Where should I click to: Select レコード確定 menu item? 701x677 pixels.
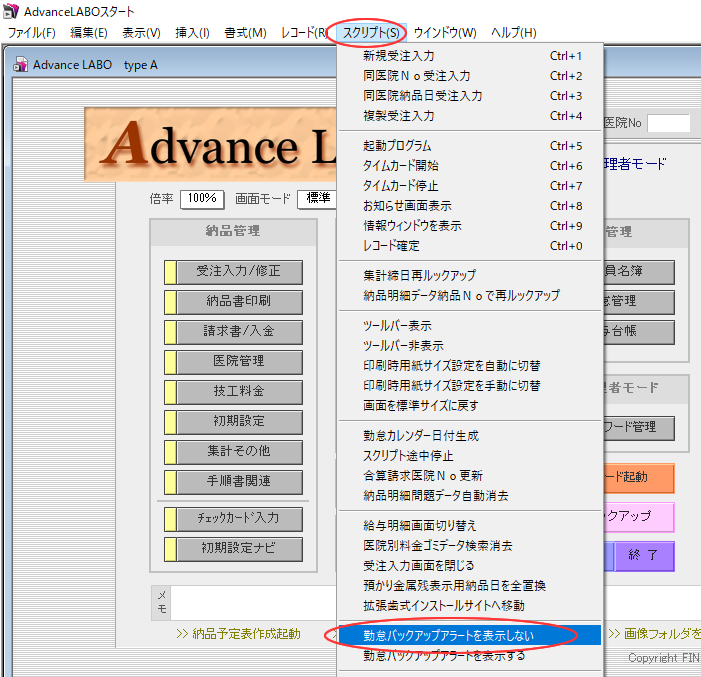tap(469, 245)
